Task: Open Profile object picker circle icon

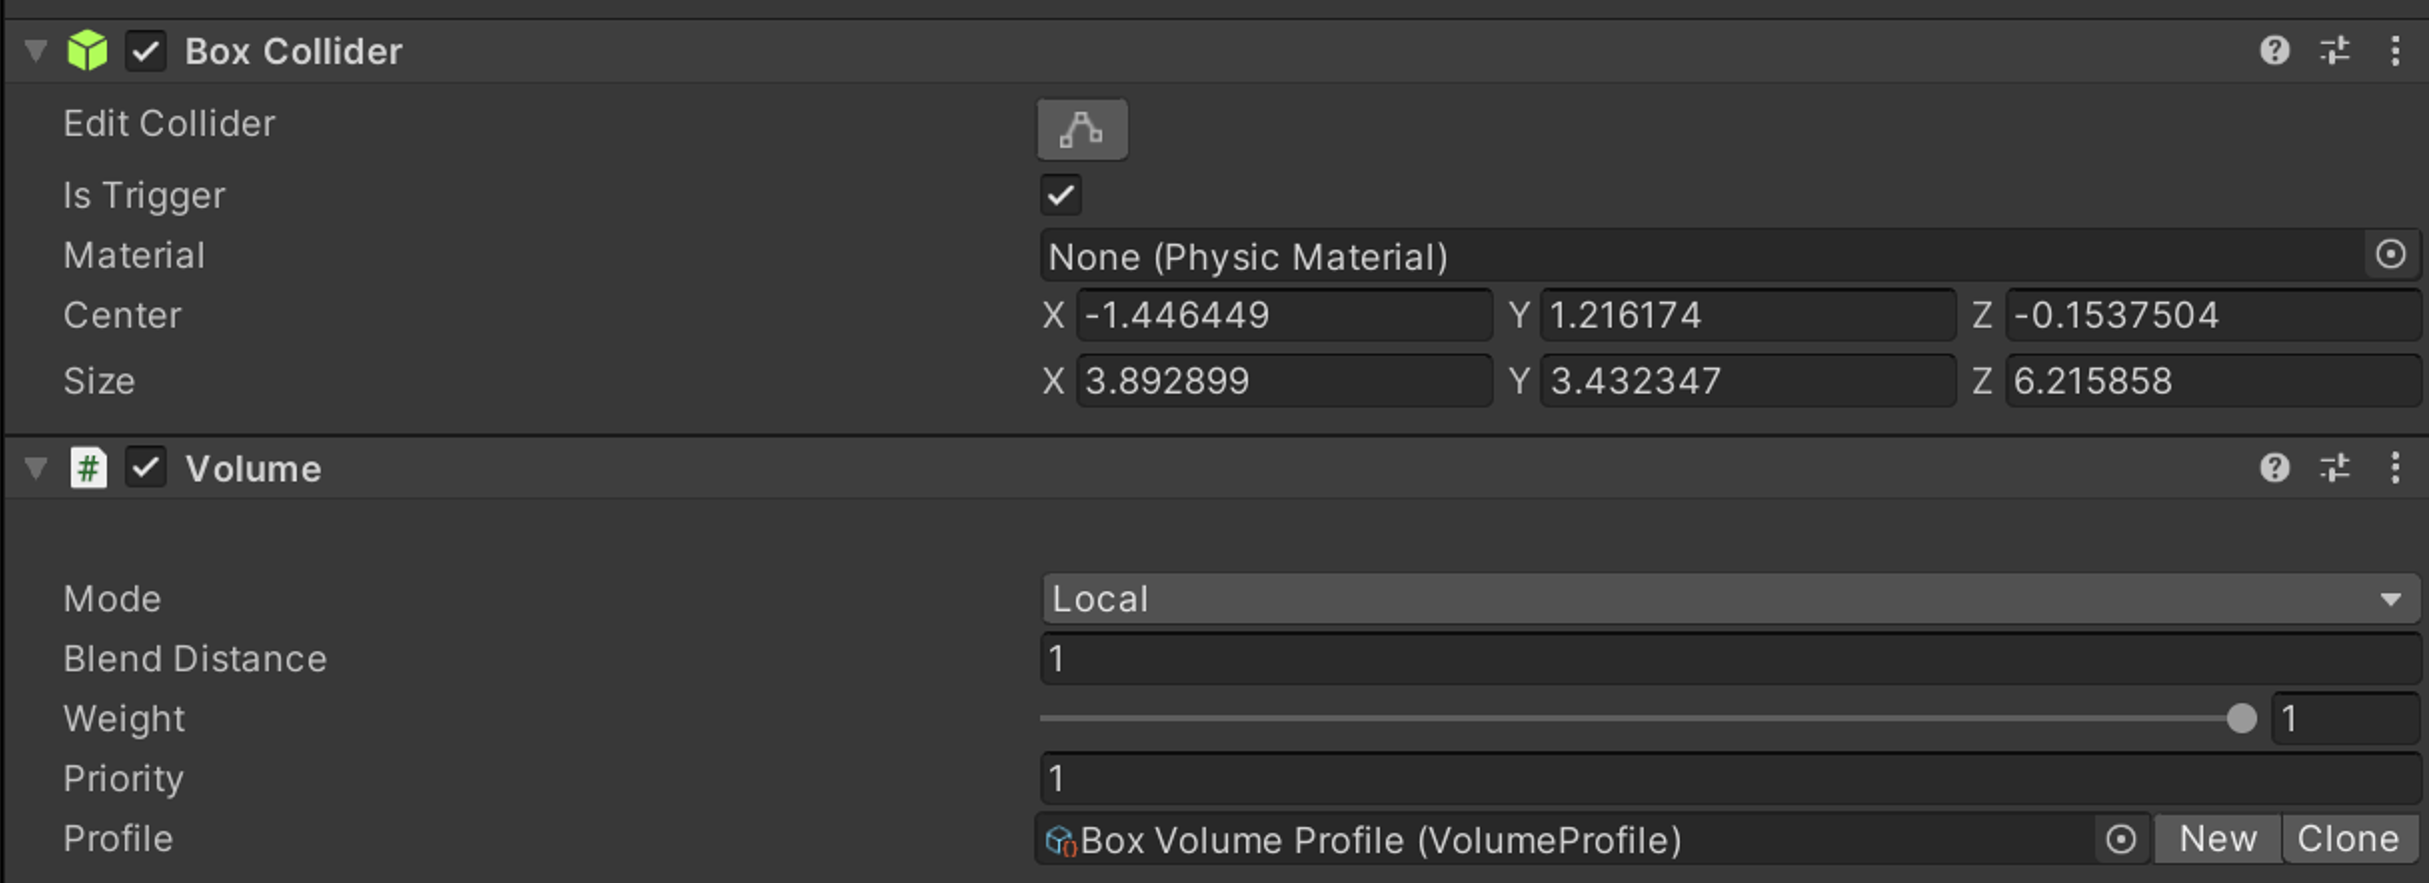Action: click(2120, 839)
